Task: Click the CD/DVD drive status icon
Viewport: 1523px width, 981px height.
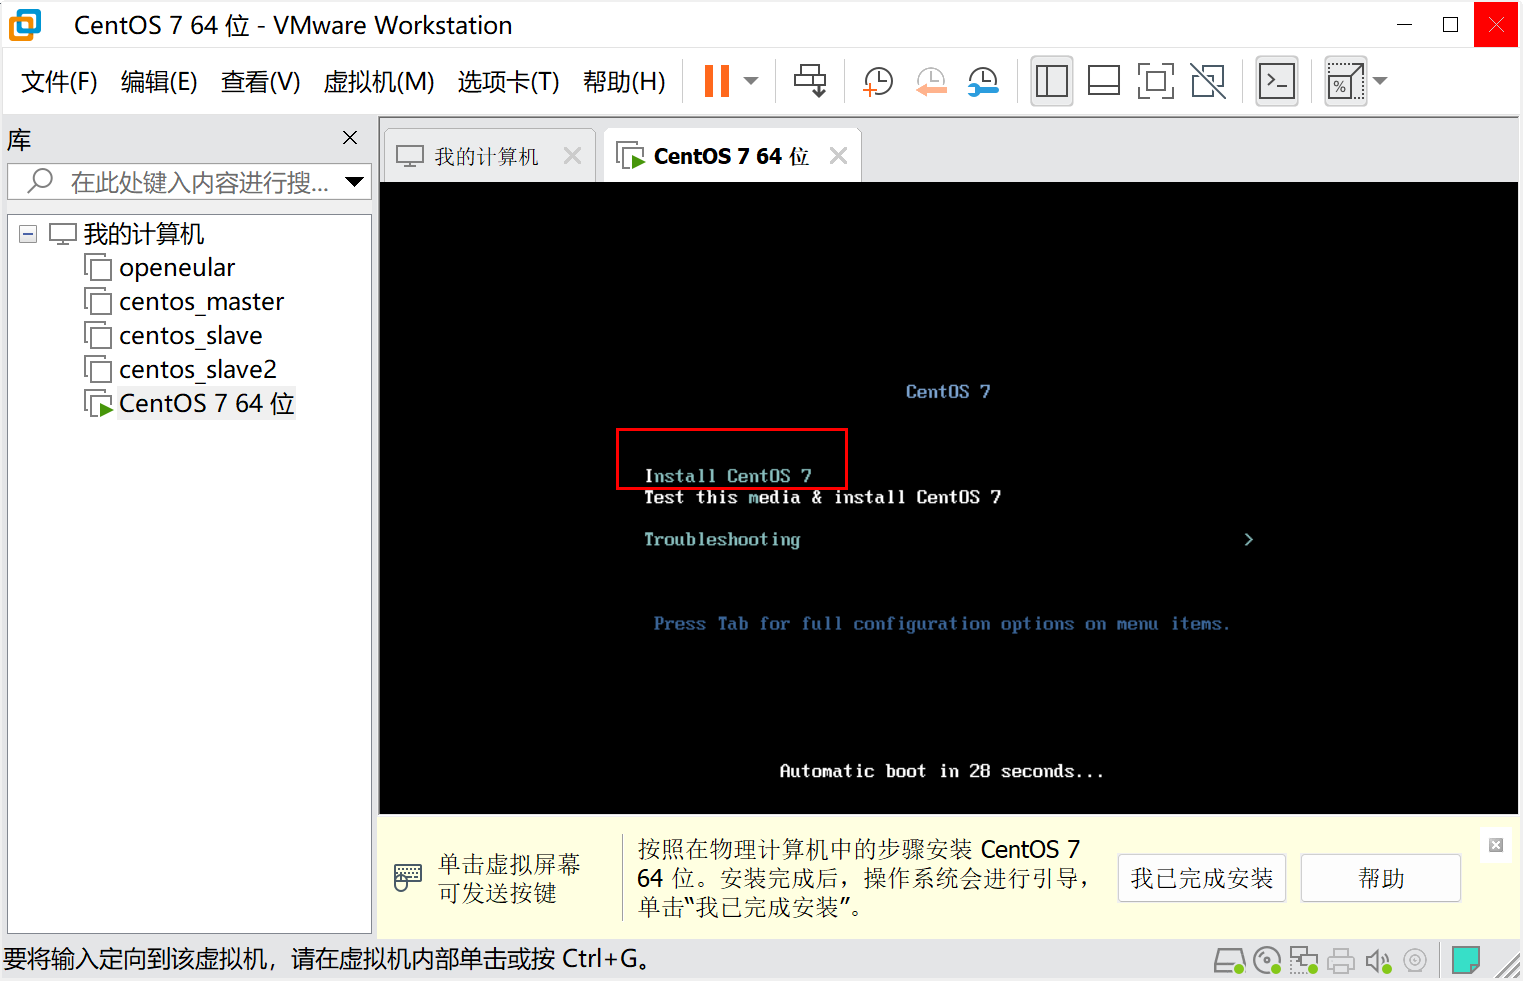Action: click(1267, 961)
